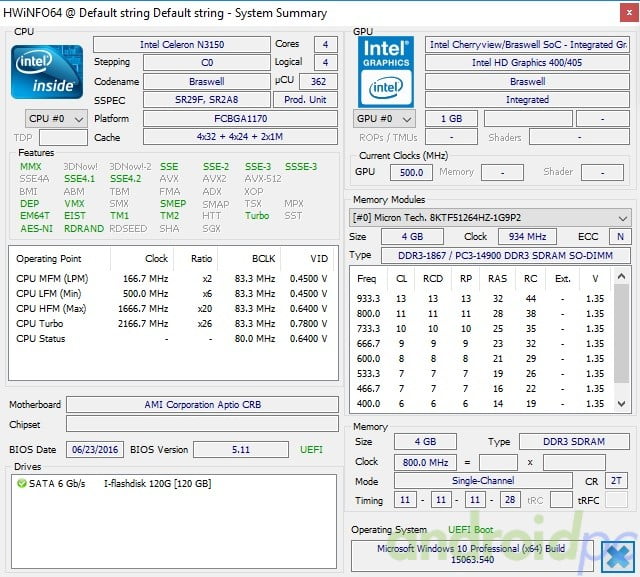Click the Prod. Unit field

tap(305, 100)
